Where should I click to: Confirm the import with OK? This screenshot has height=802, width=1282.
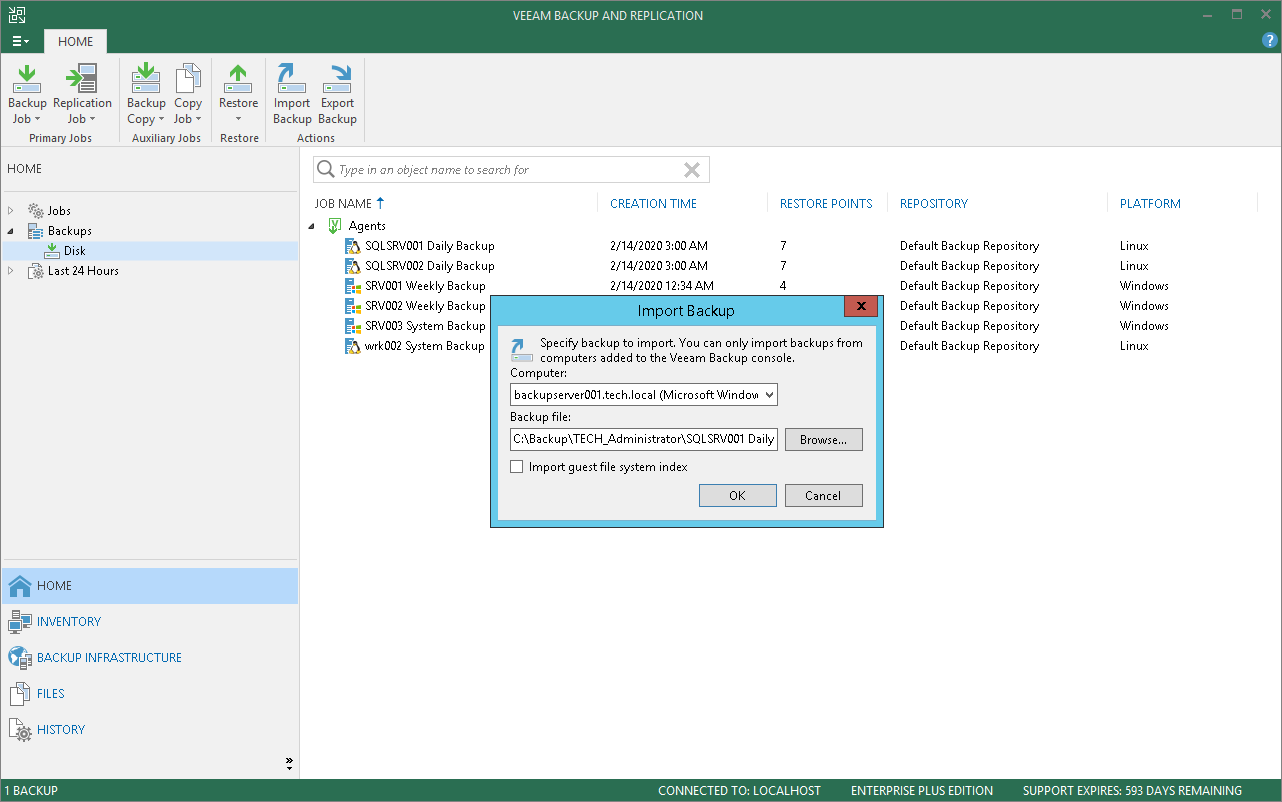coord(738,496)
